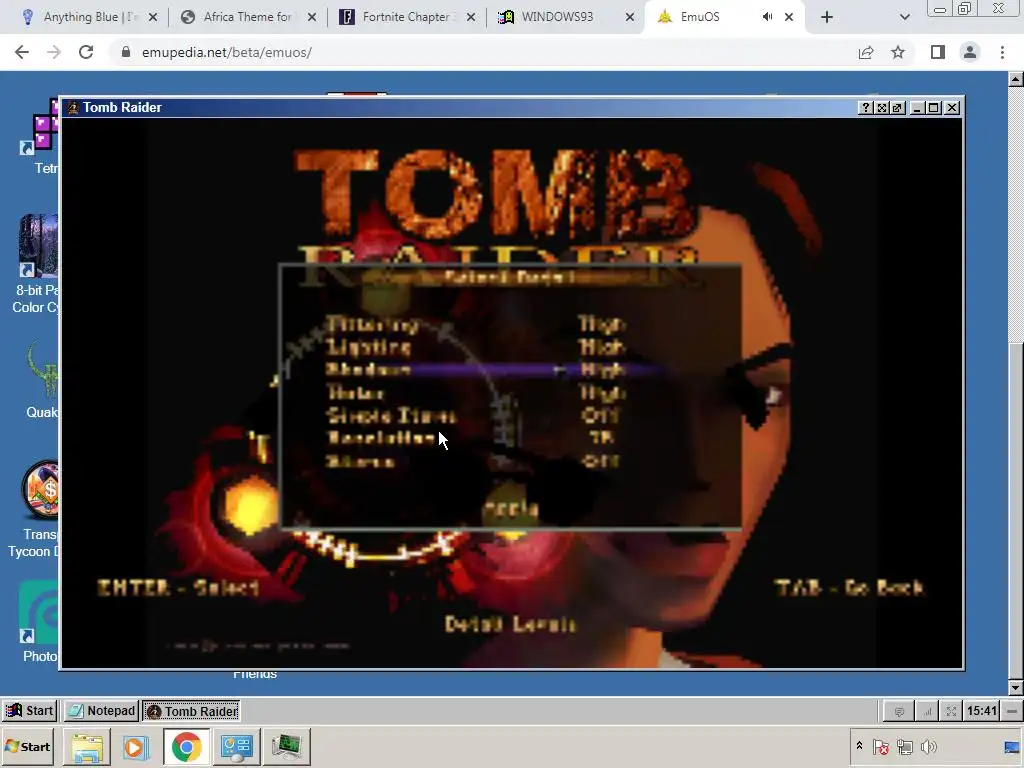The height and width of the screenshot is (768, 1024).
Task: Close the Anything Blue browser tab
Action: coord(153,17)
